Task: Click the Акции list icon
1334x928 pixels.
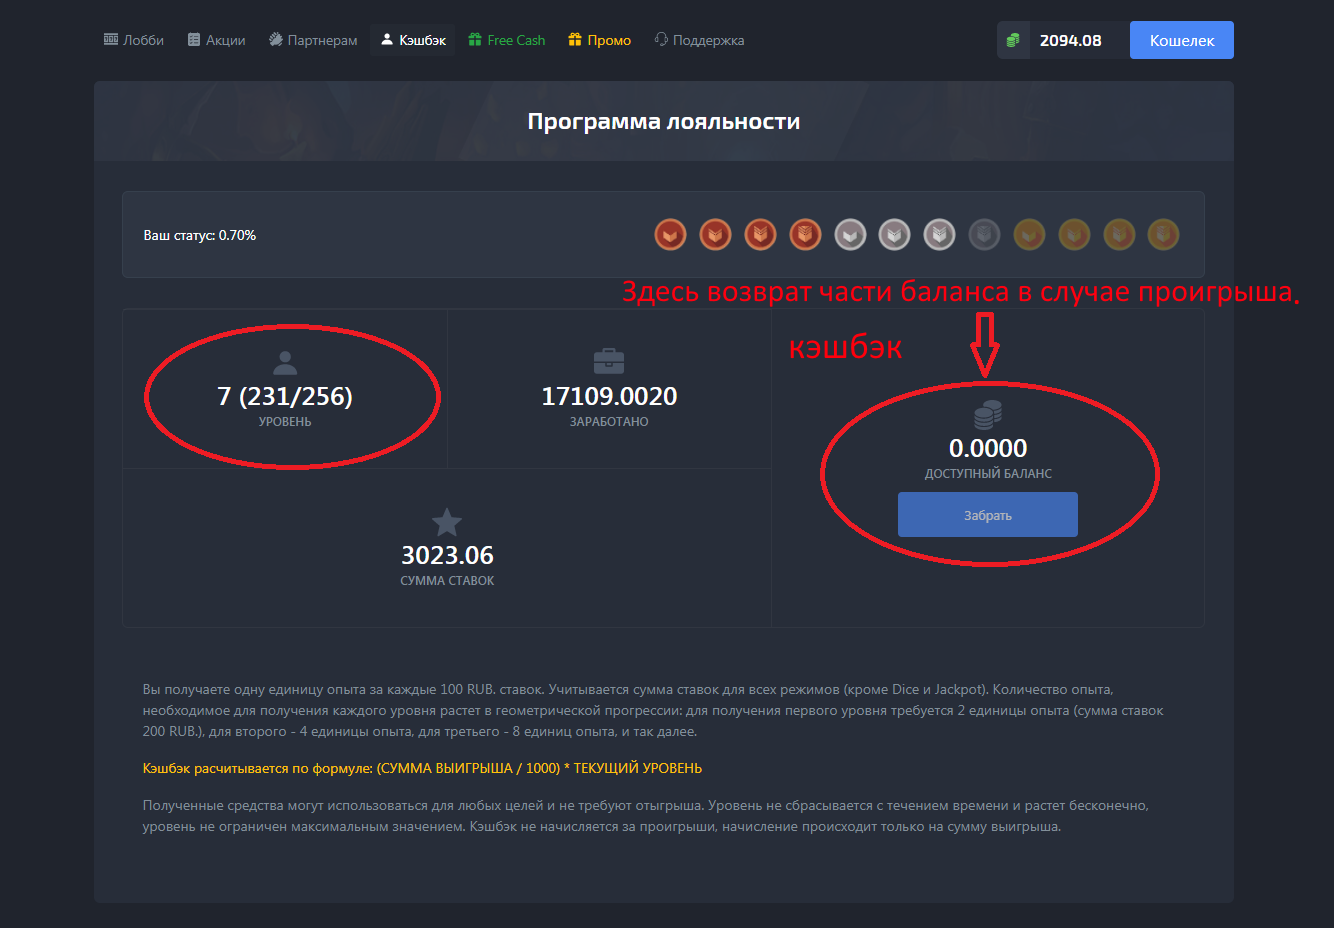Action: (194, 40)
